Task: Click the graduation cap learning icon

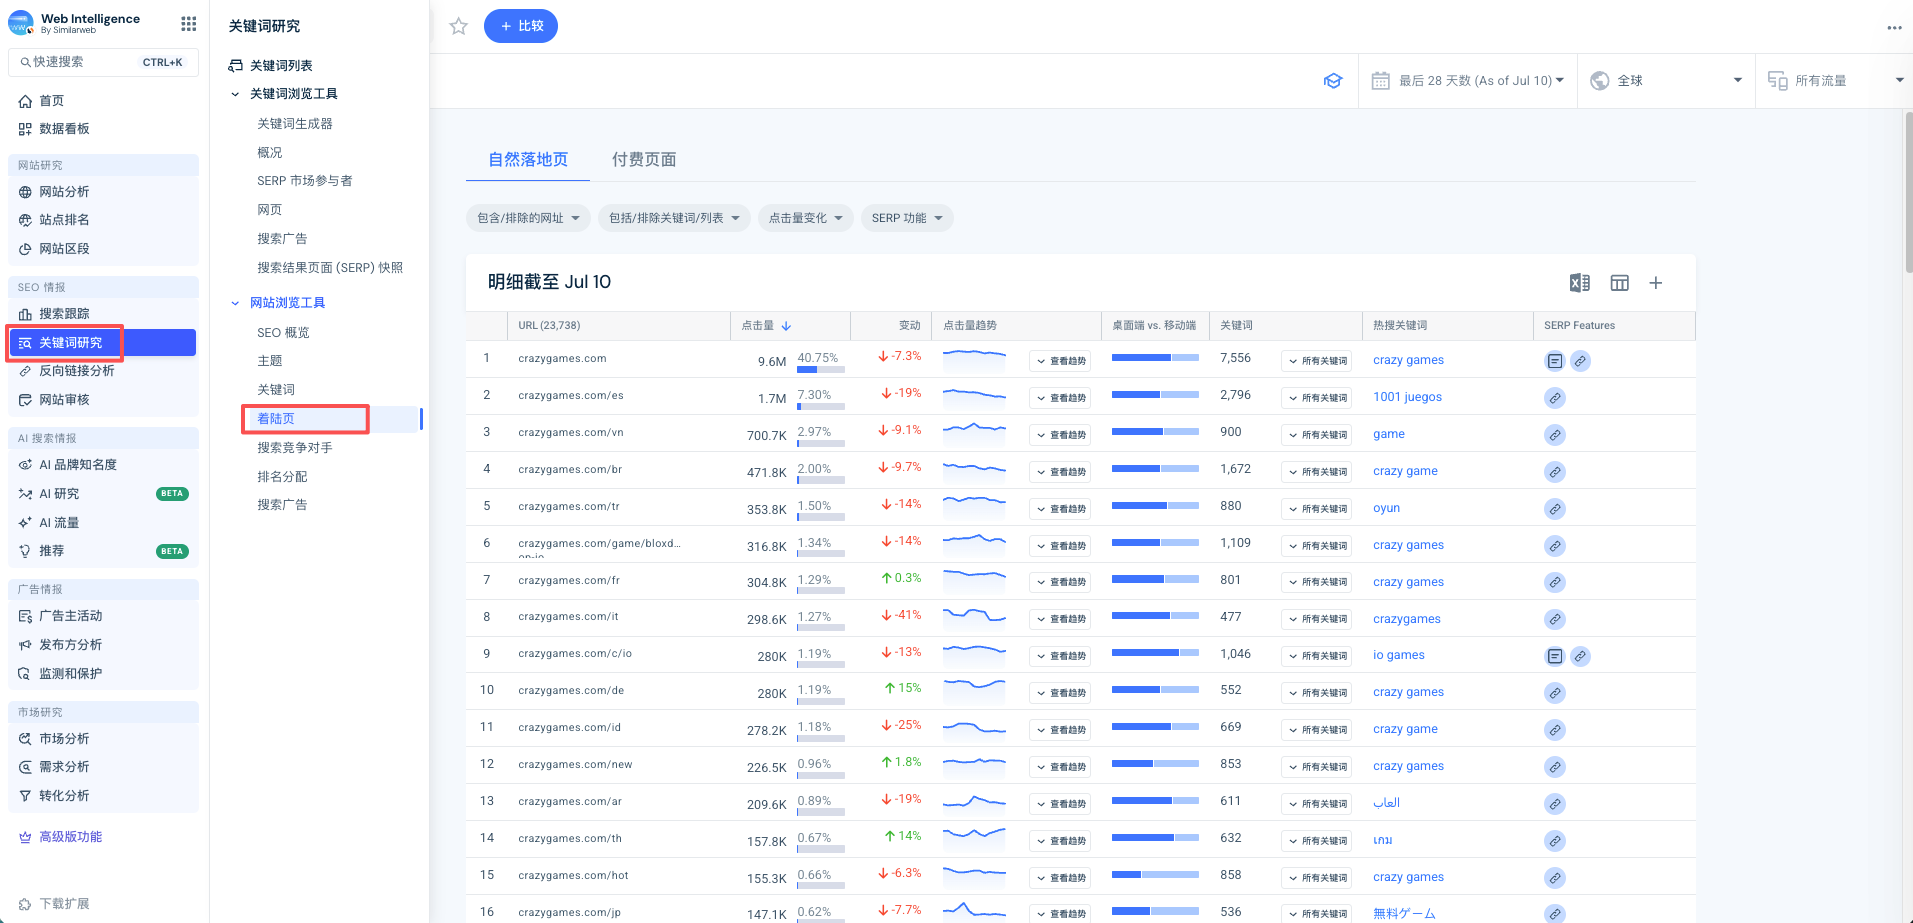Action: [x=1332, y=81]
